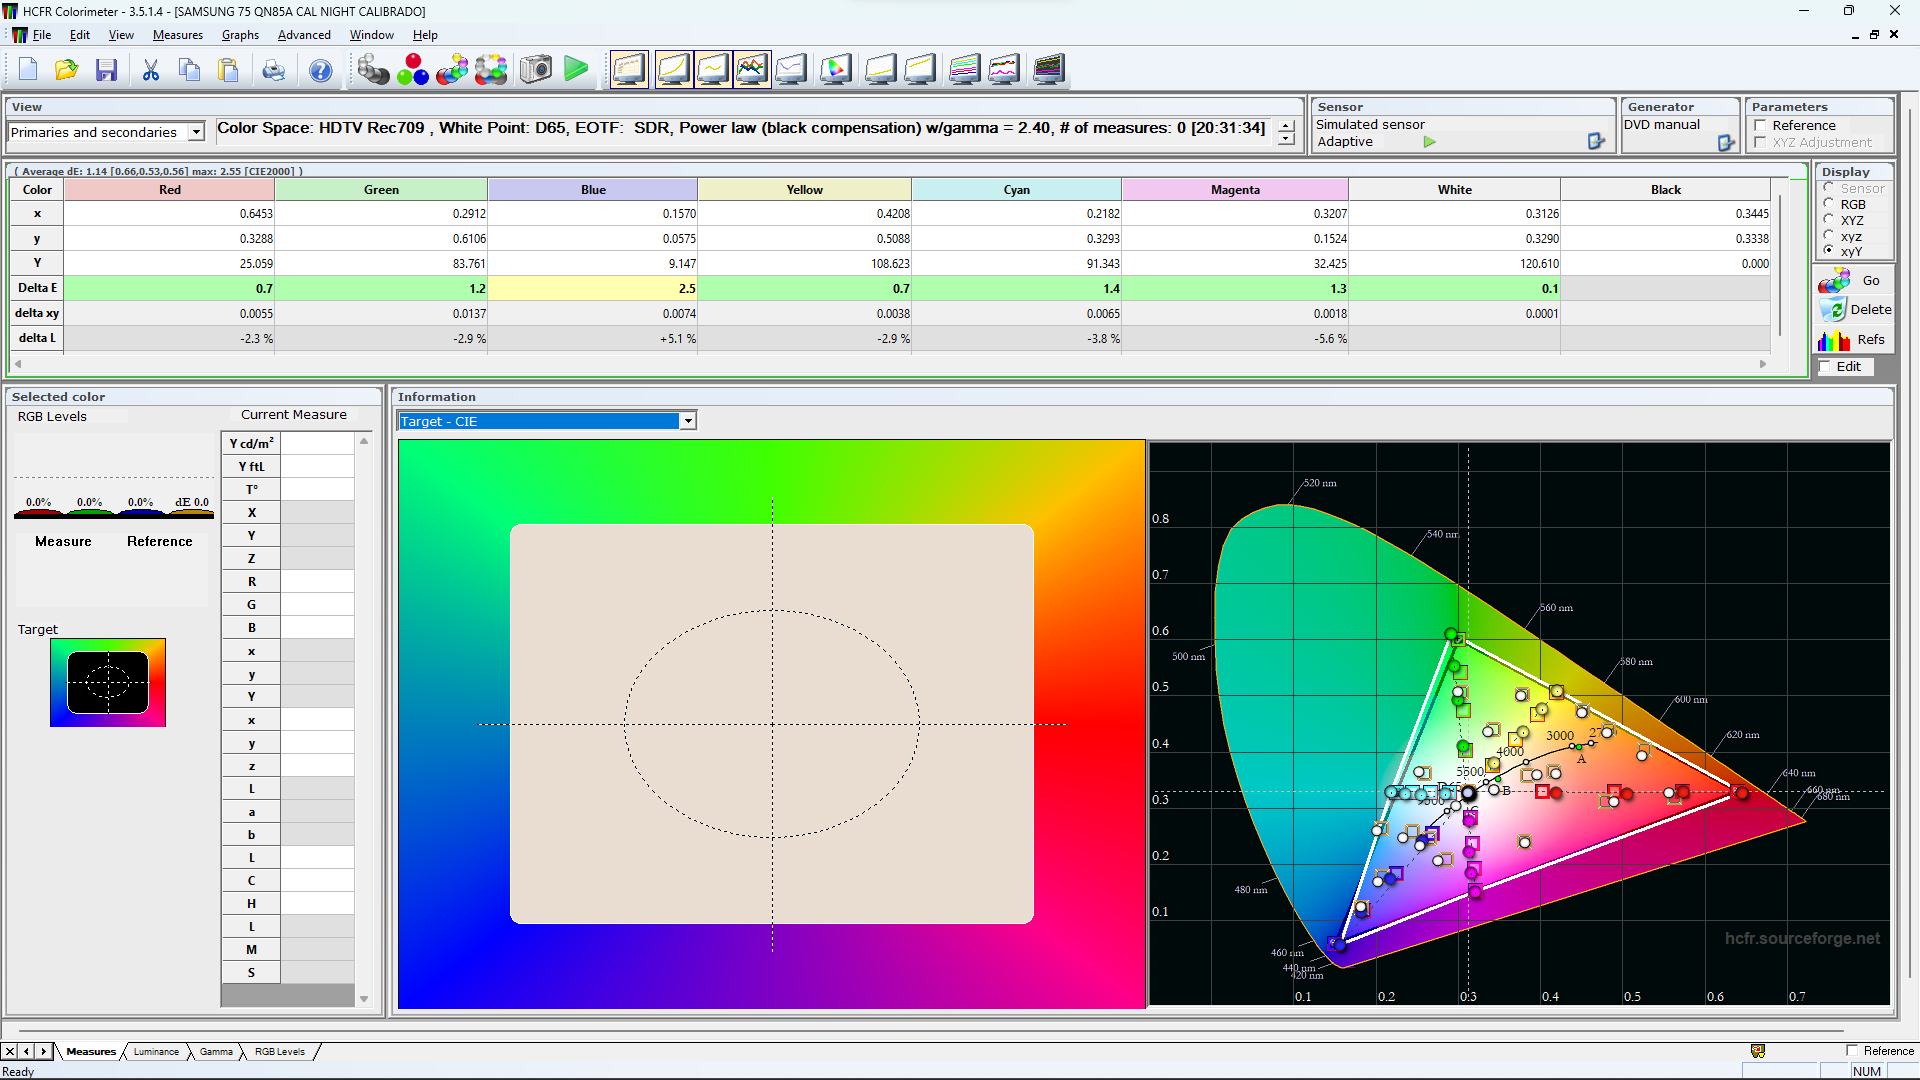Enable the Reference checkbox in Parameters
The image size is (1920, 1080).
[x=1760, y=126]
